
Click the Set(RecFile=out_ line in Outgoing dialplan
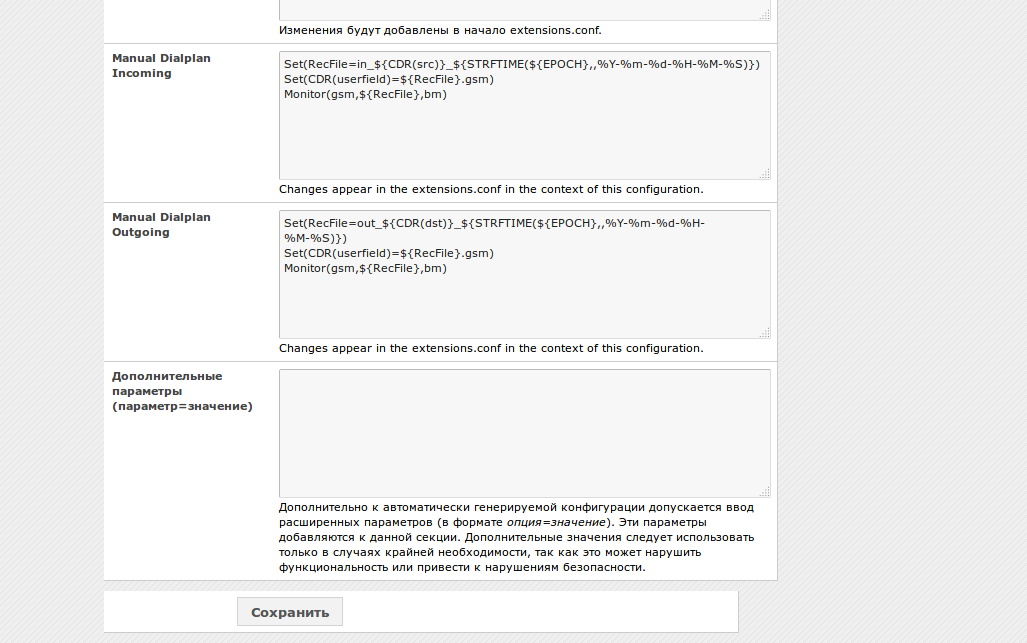click(x=494, y=224)
